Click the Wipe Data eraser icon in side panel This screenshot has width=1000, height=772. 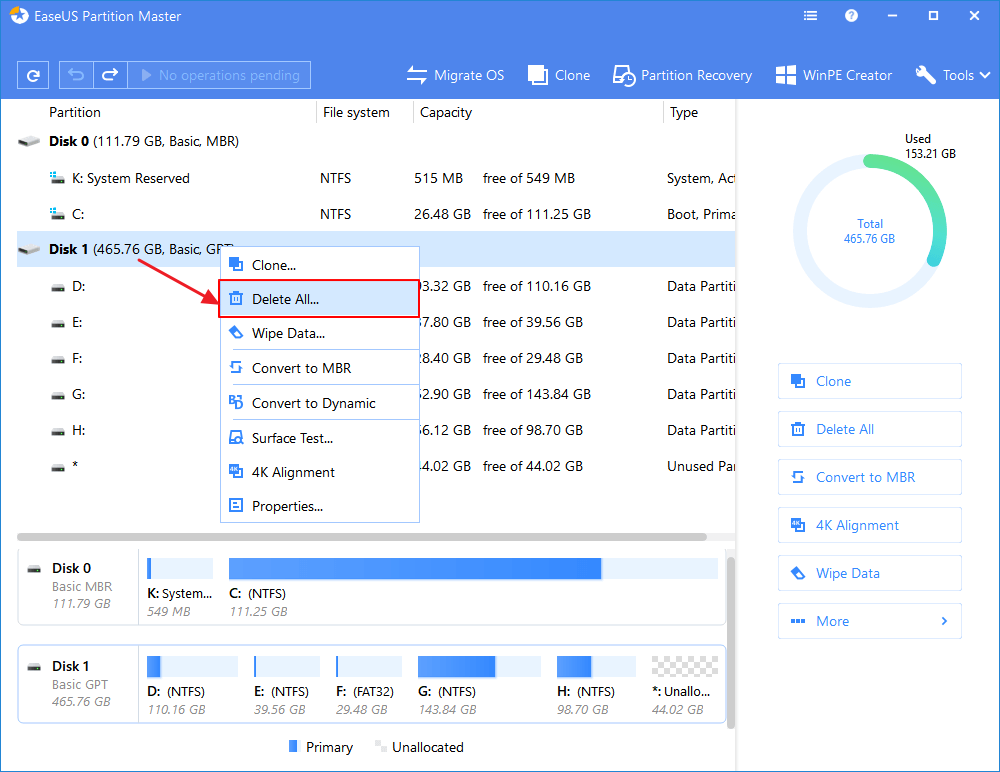(798, 573)
